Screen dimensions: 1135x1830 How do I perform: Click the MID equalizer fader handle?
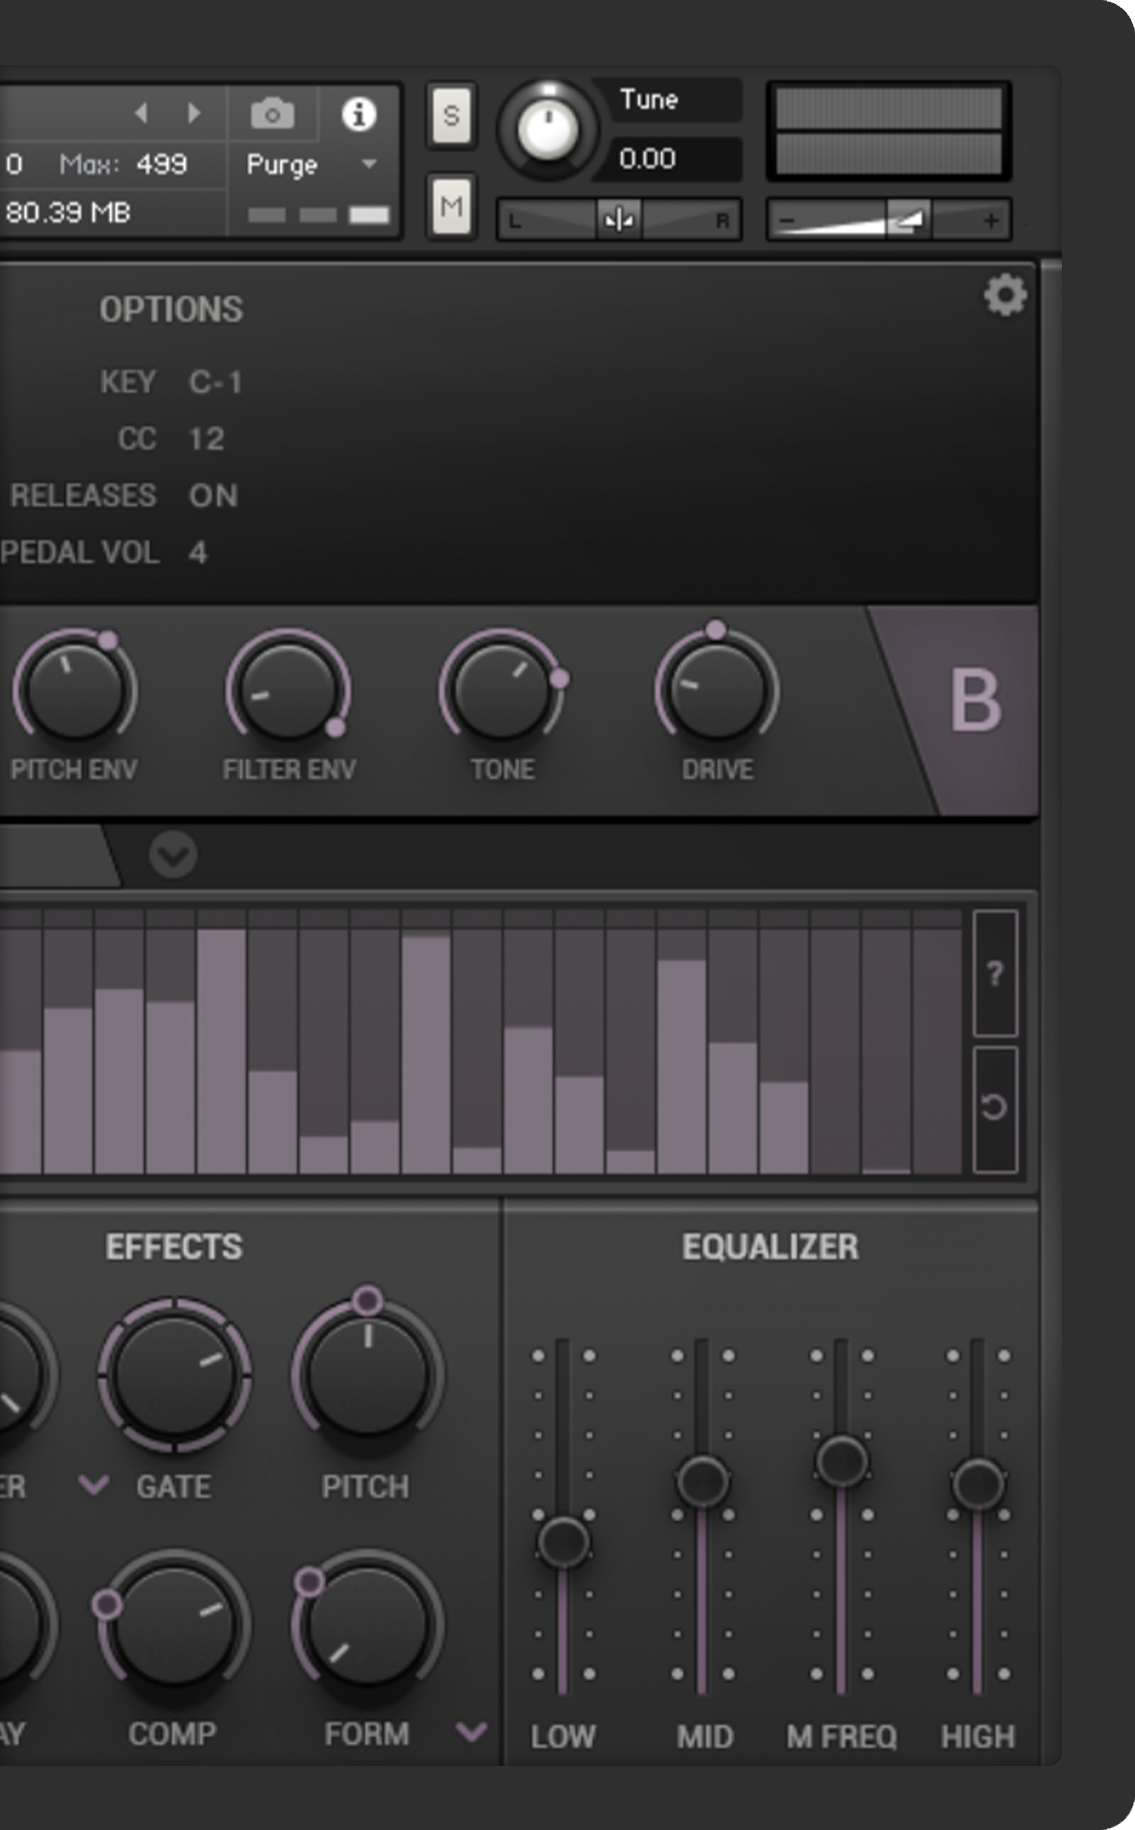(703, 1480)
